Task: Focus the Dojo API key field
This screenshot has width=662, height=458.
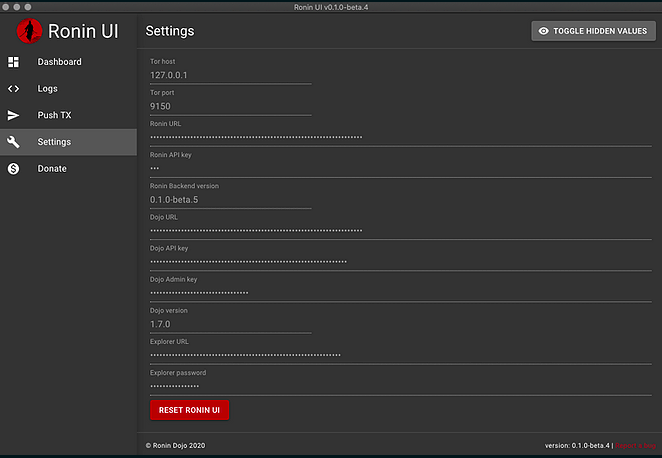Action: (401, 262)
